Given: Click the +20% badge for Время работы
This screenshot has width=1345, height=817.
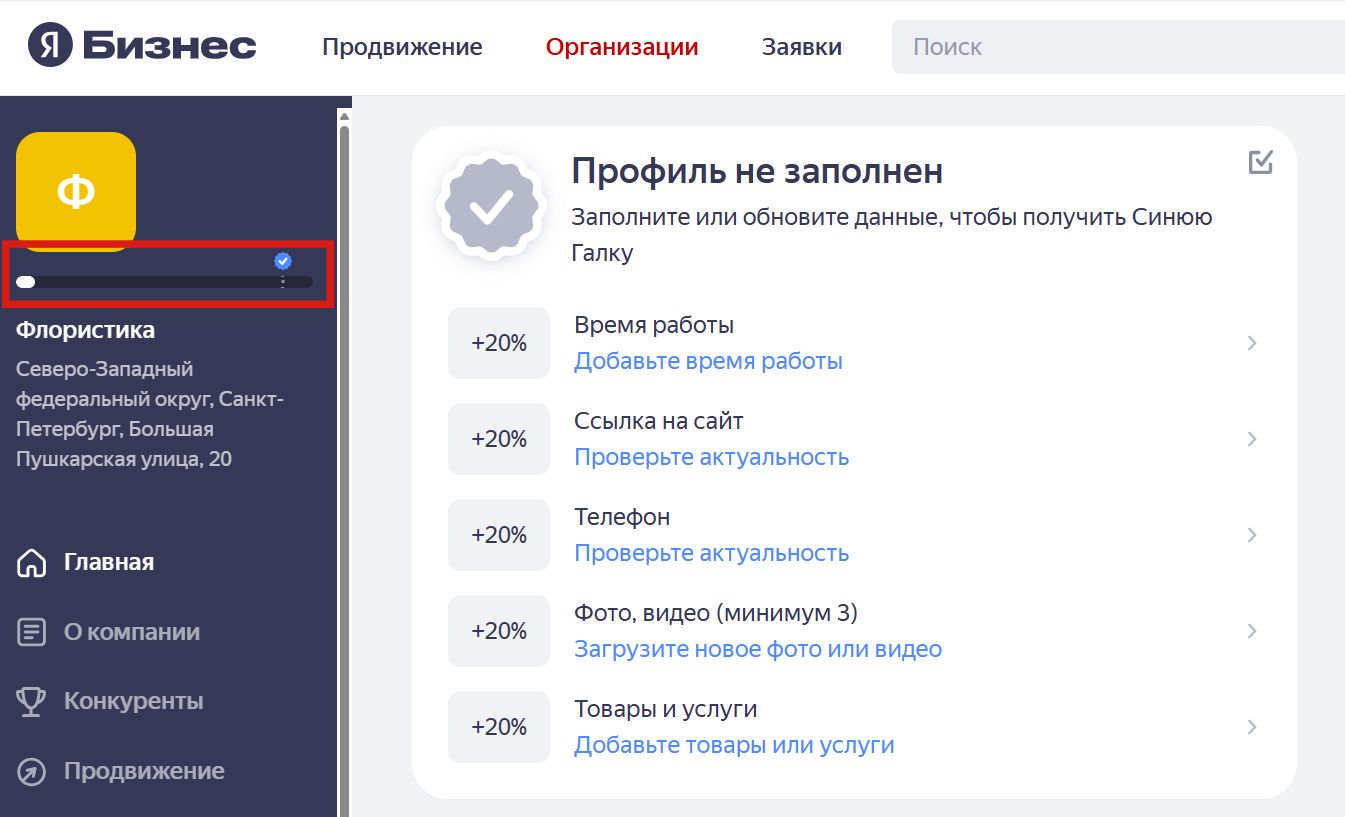Looking at the screenshot, I should pos(499,343).
